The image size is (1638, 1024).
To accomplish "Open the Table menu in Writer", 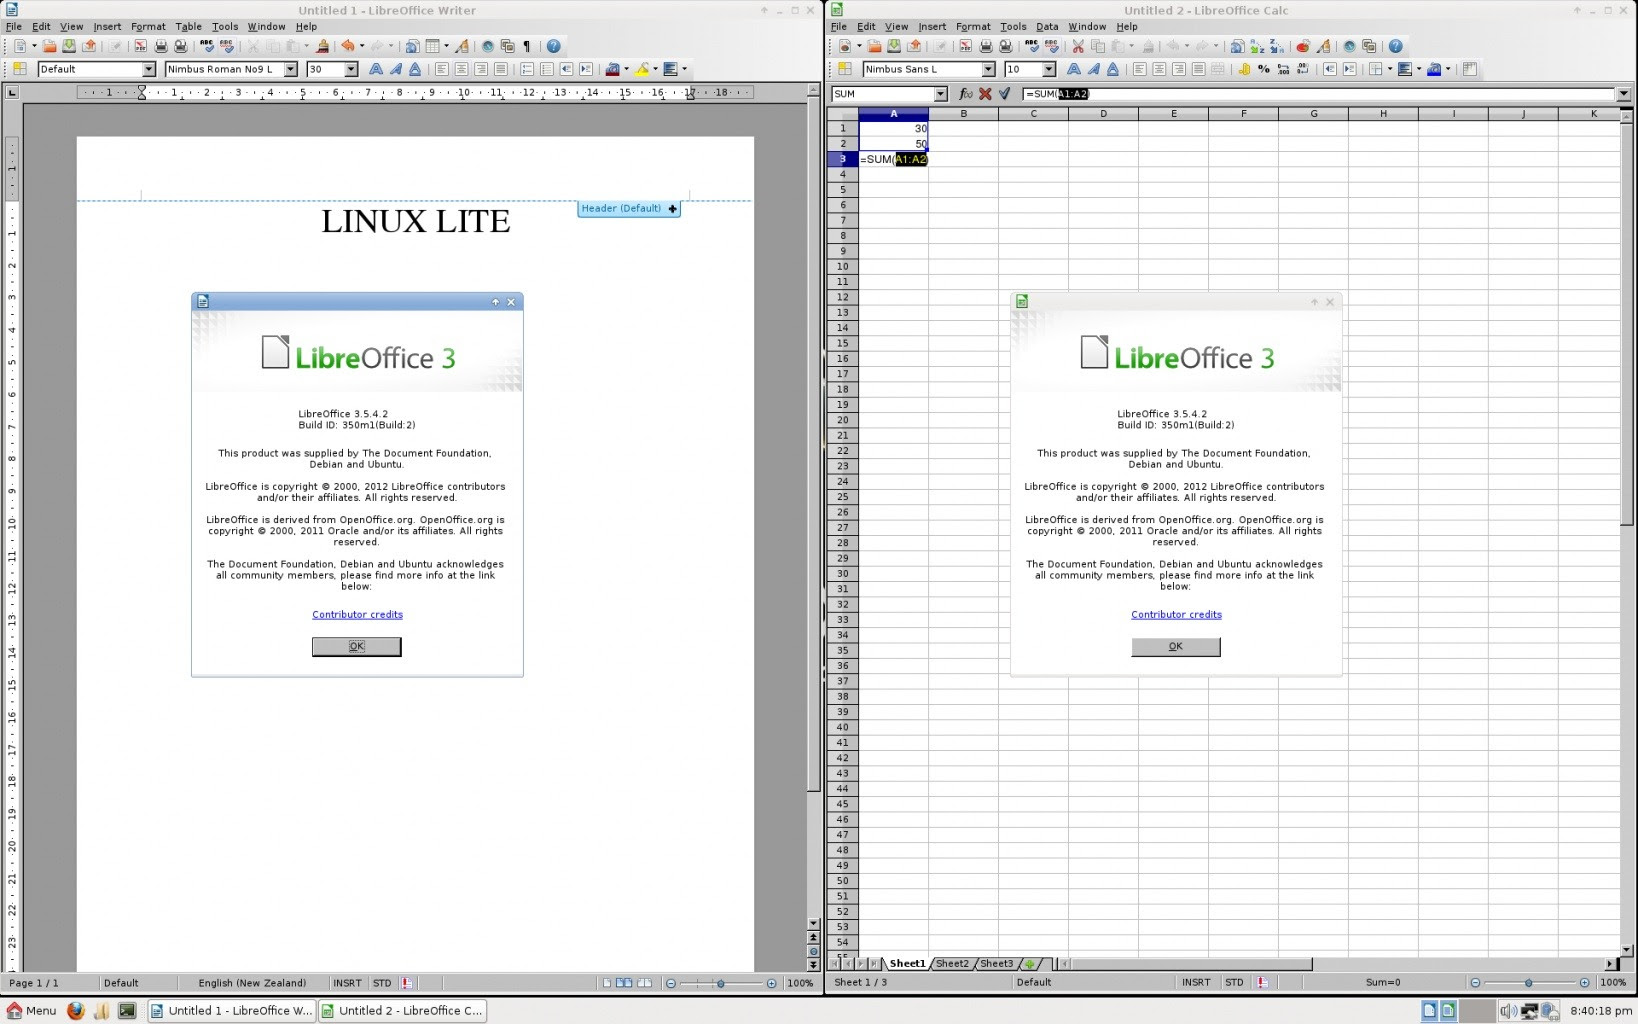I will pyautogui.click(x=189, y=27).
